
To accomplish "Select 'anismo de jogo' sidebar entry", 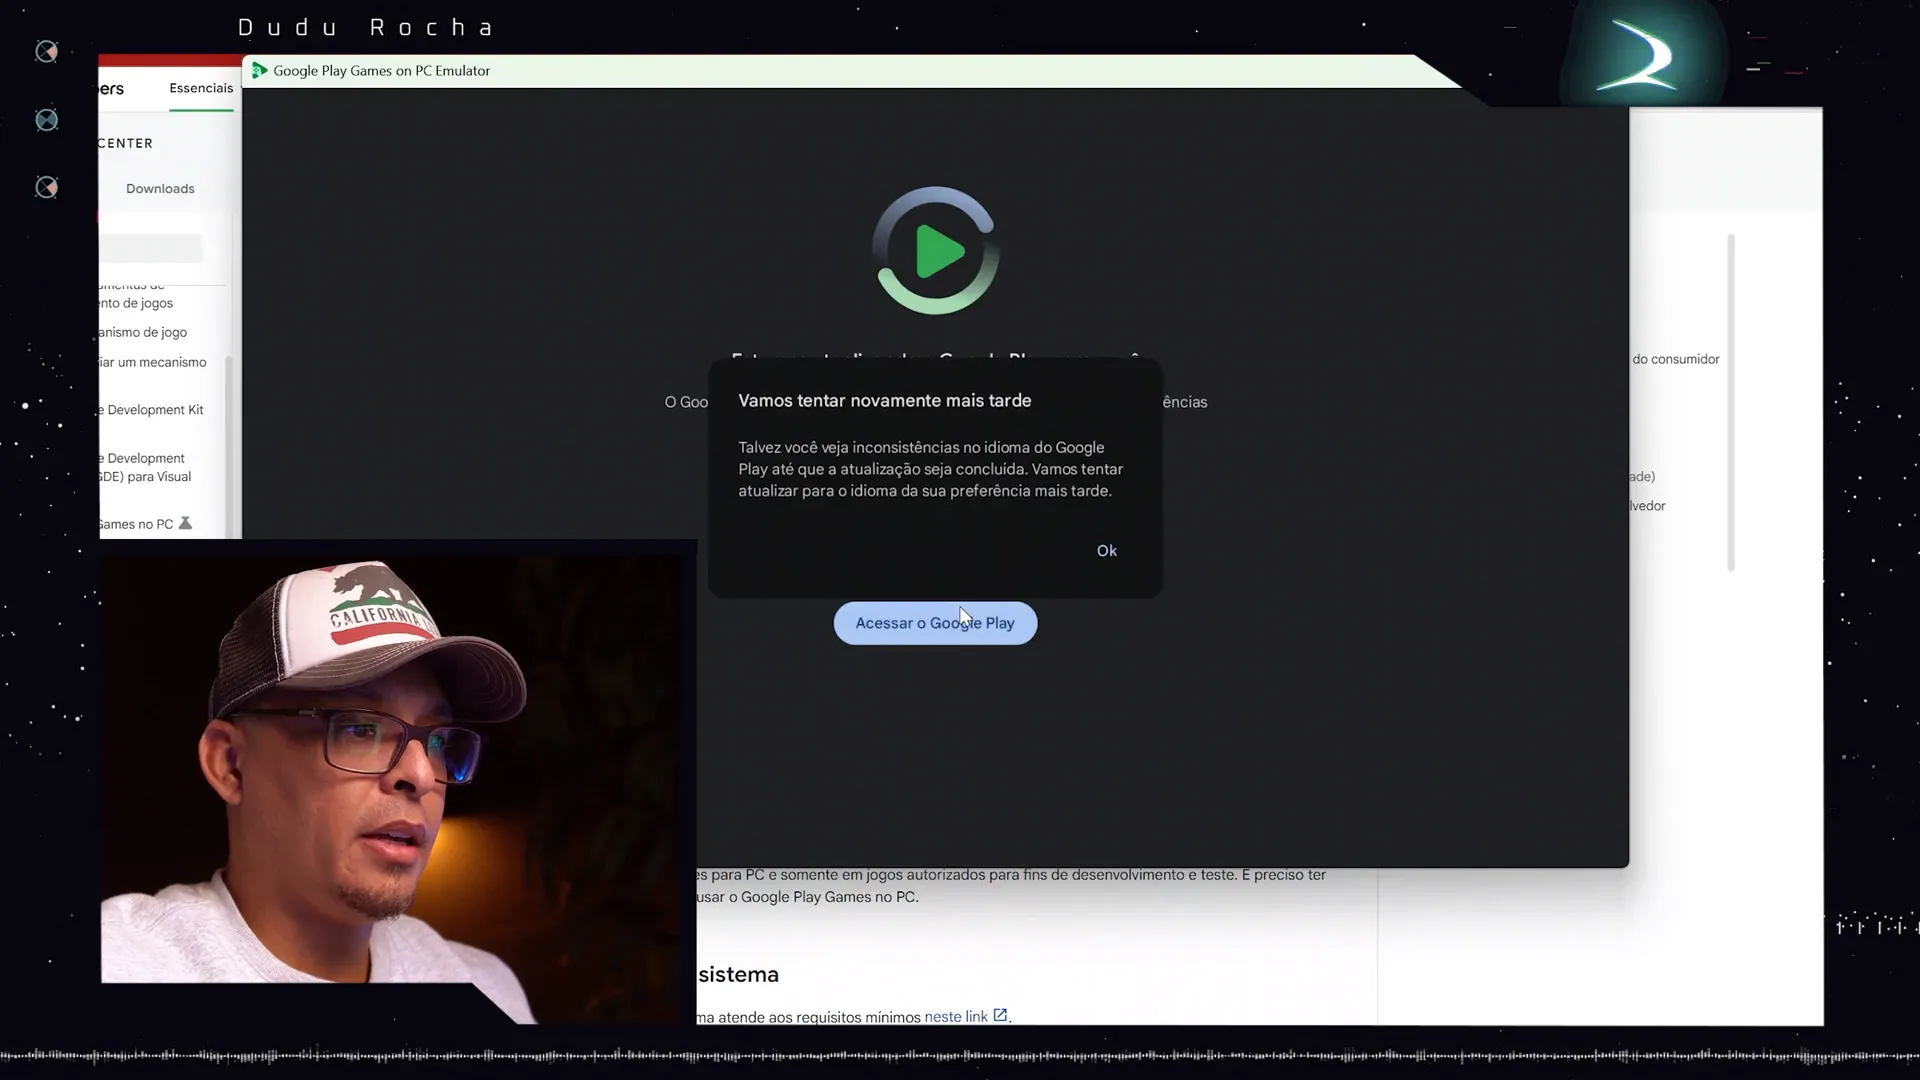I will coord(143,332).
